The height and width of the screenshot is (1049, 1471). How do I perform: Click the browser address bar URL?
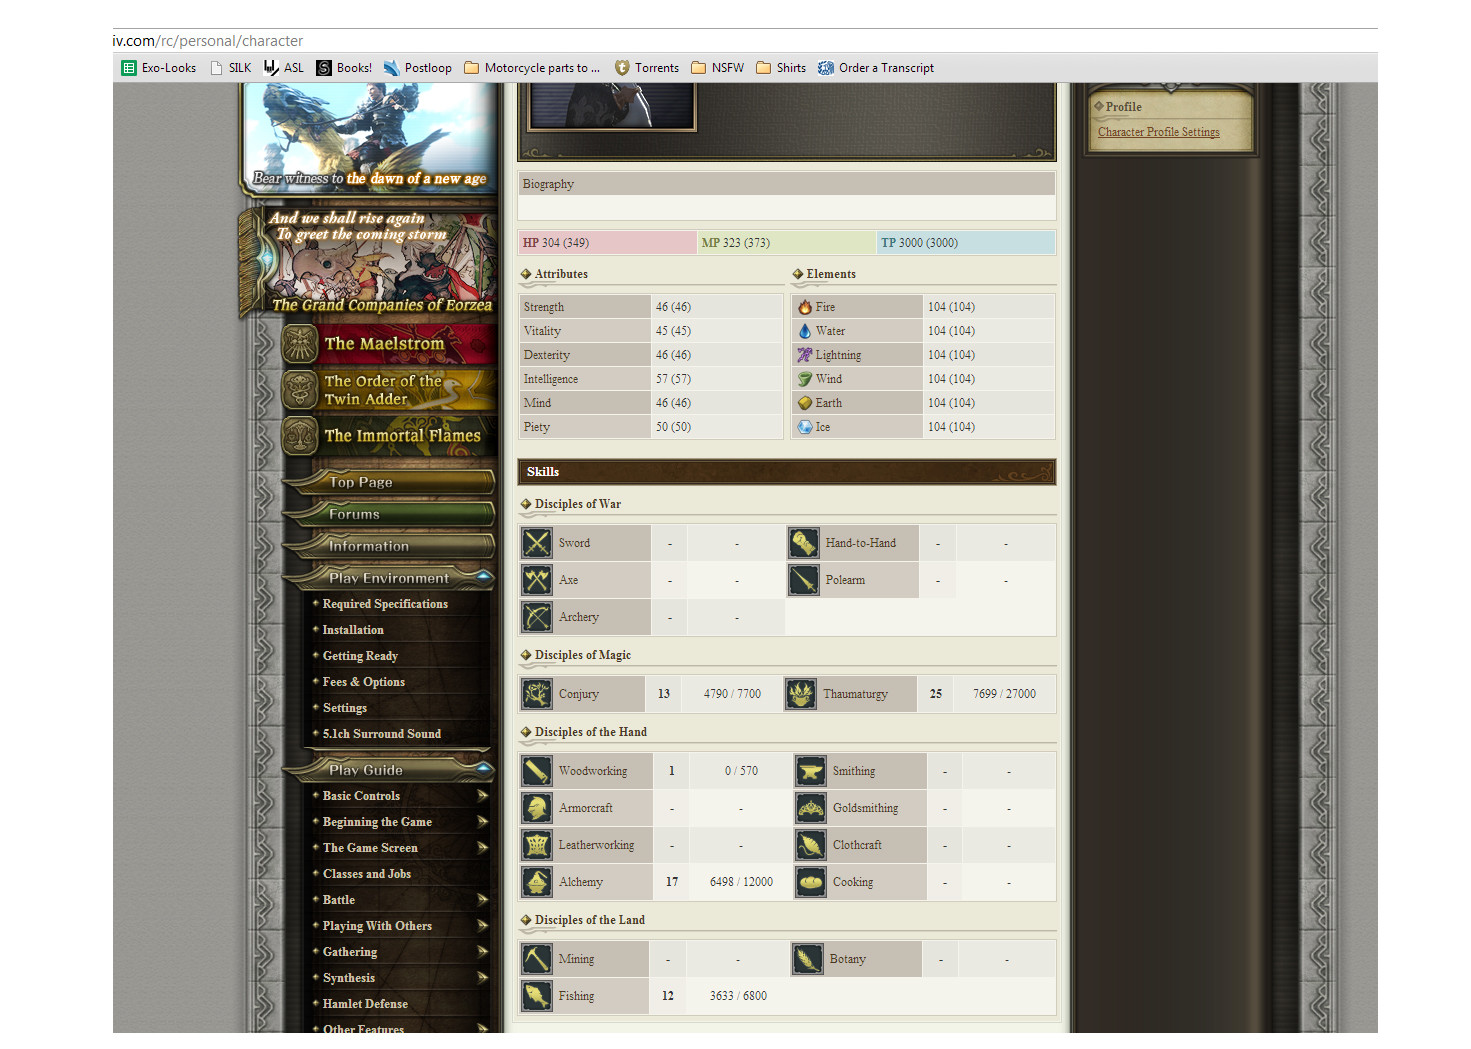click(208, 41)
